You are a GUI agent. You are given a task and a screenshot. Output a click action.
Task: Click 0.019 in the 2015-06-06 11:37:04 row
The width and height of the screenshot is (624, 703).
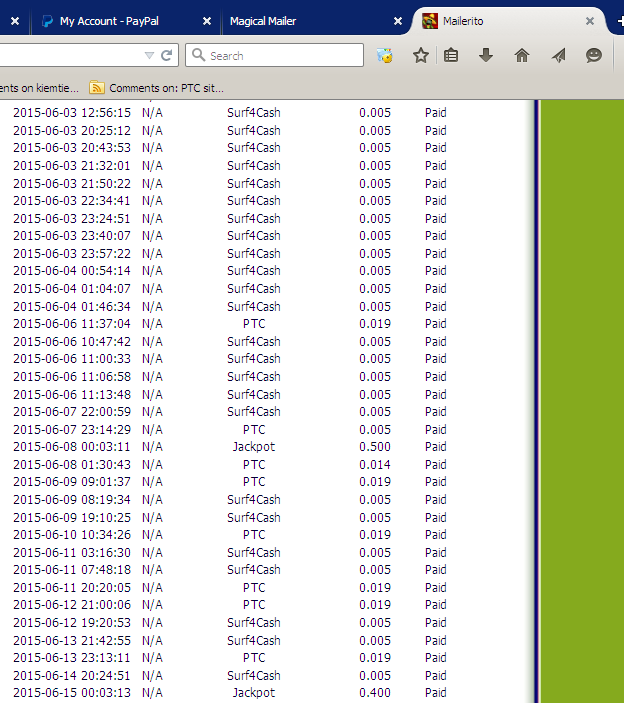pyautogui.click(x=375, y=324)
